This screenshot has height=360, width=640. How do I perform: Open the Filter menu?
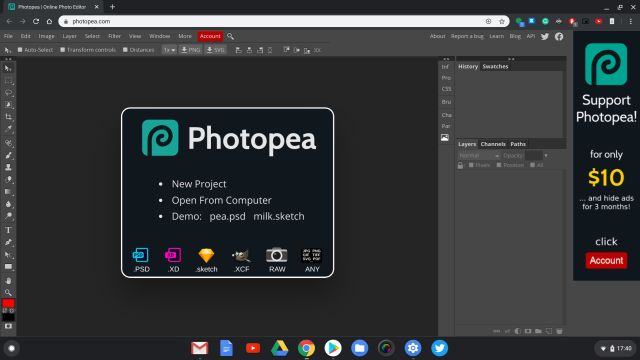[114, 36]
